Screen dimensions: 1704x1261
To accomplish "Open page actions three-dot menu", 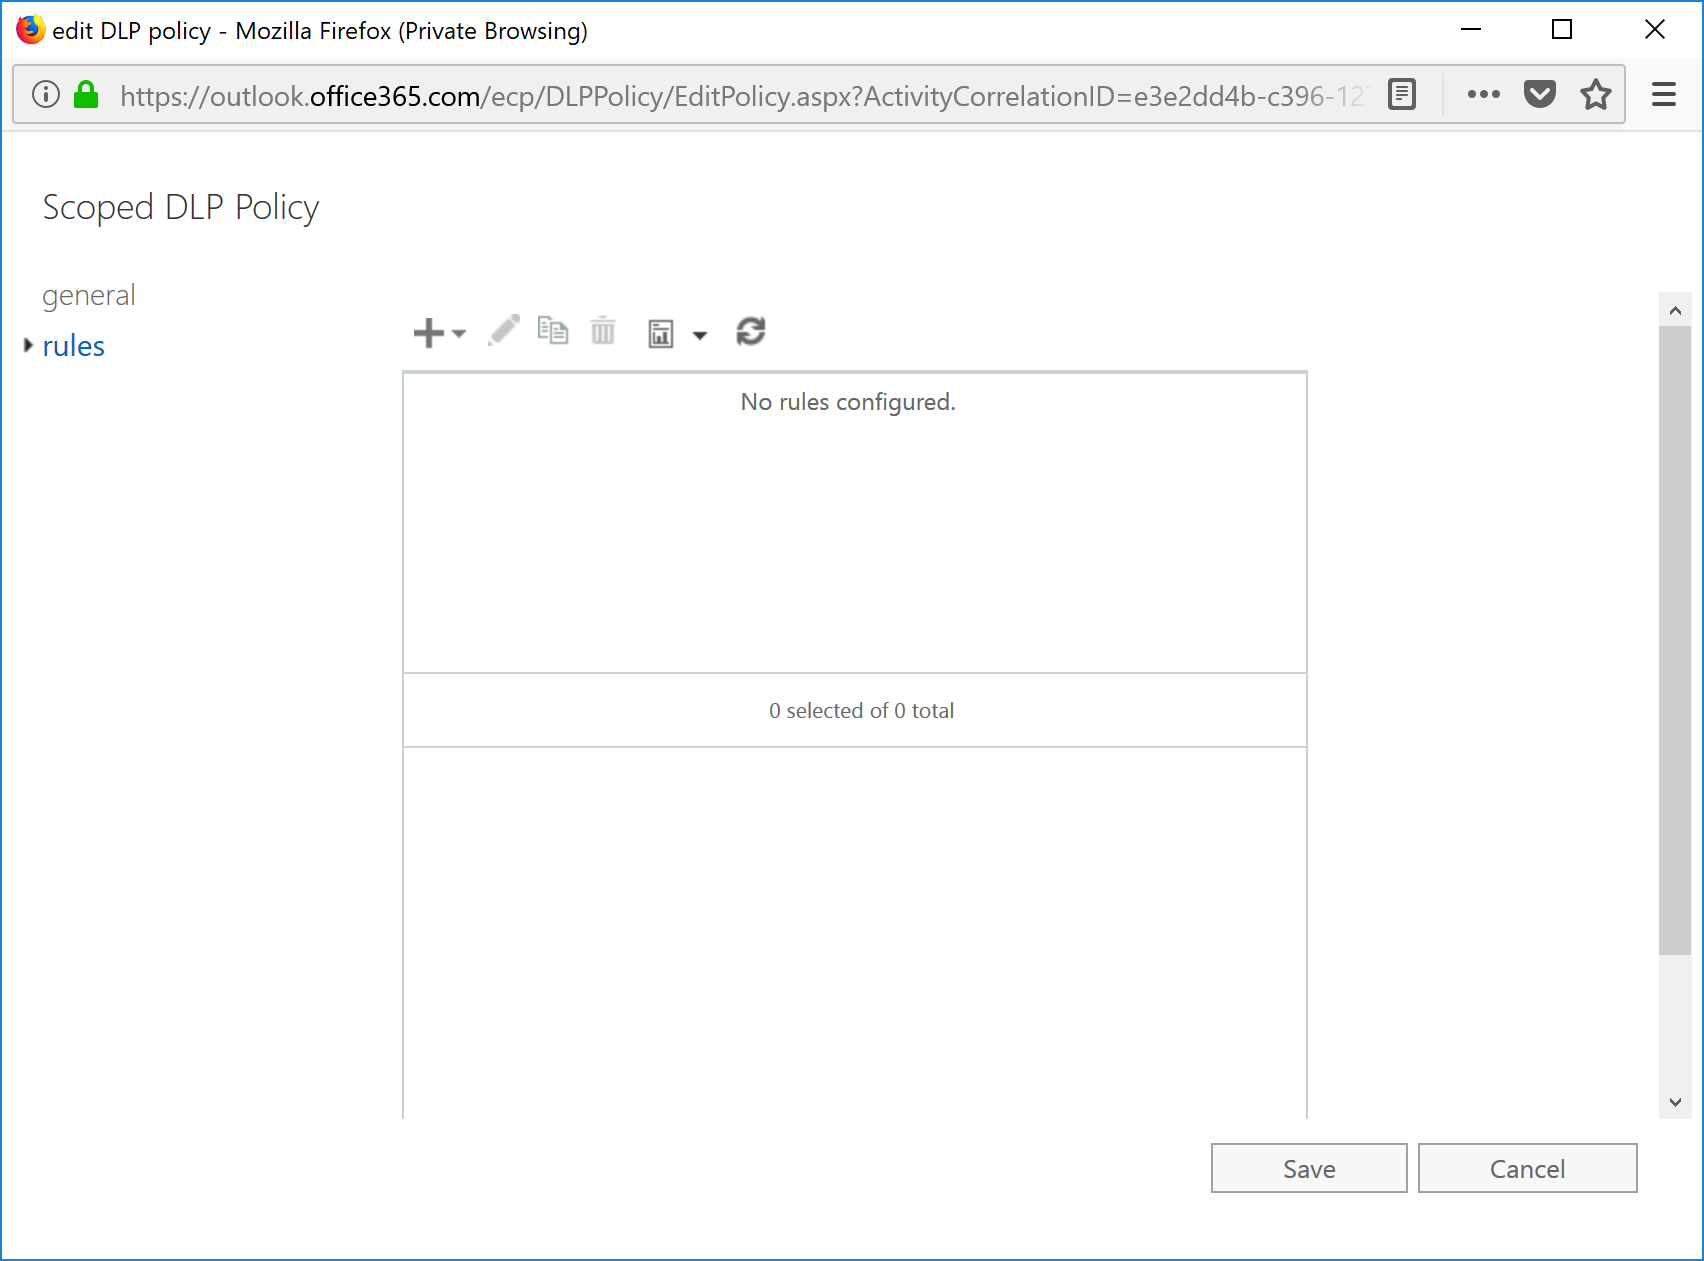I will point(1483,95).
